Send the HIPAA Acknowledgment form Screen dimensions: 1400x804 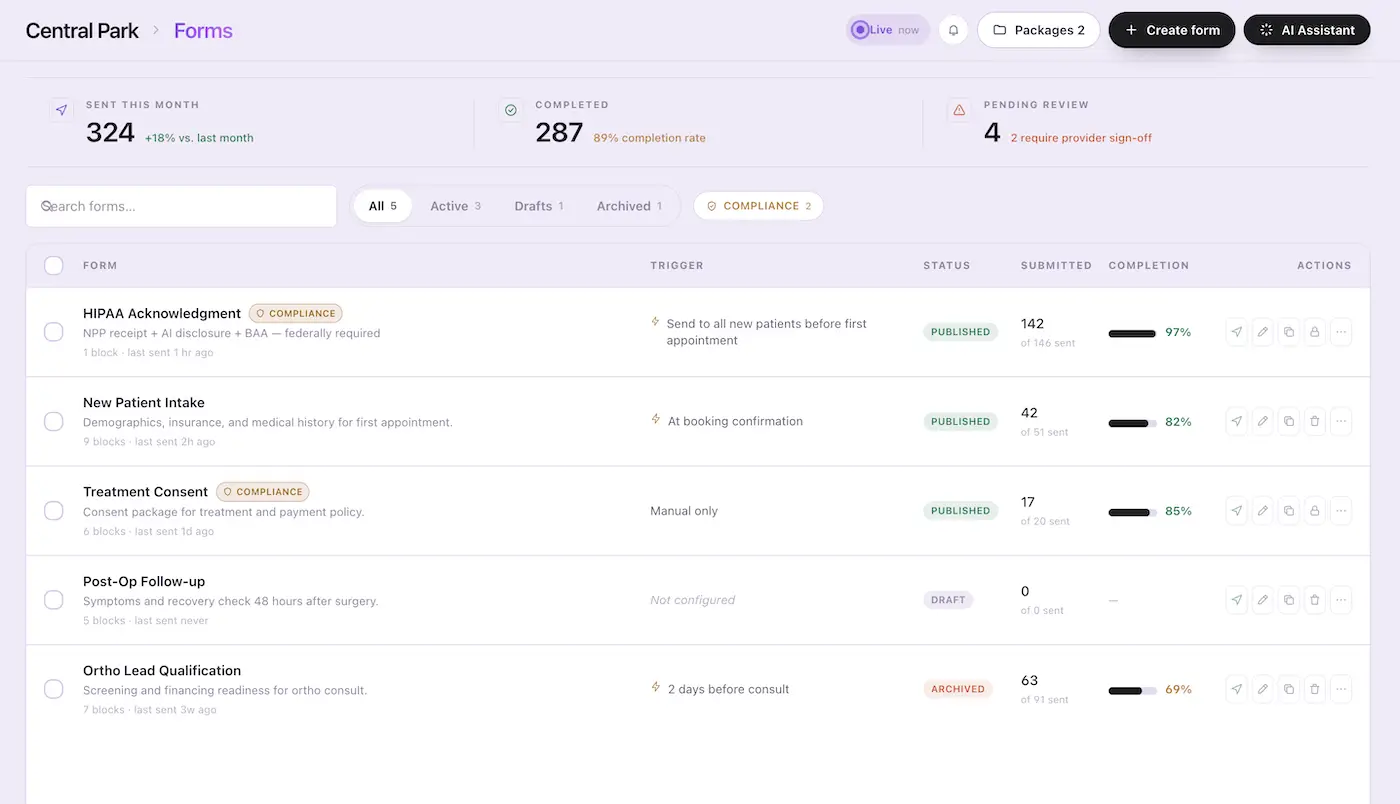click(1237, 332)
